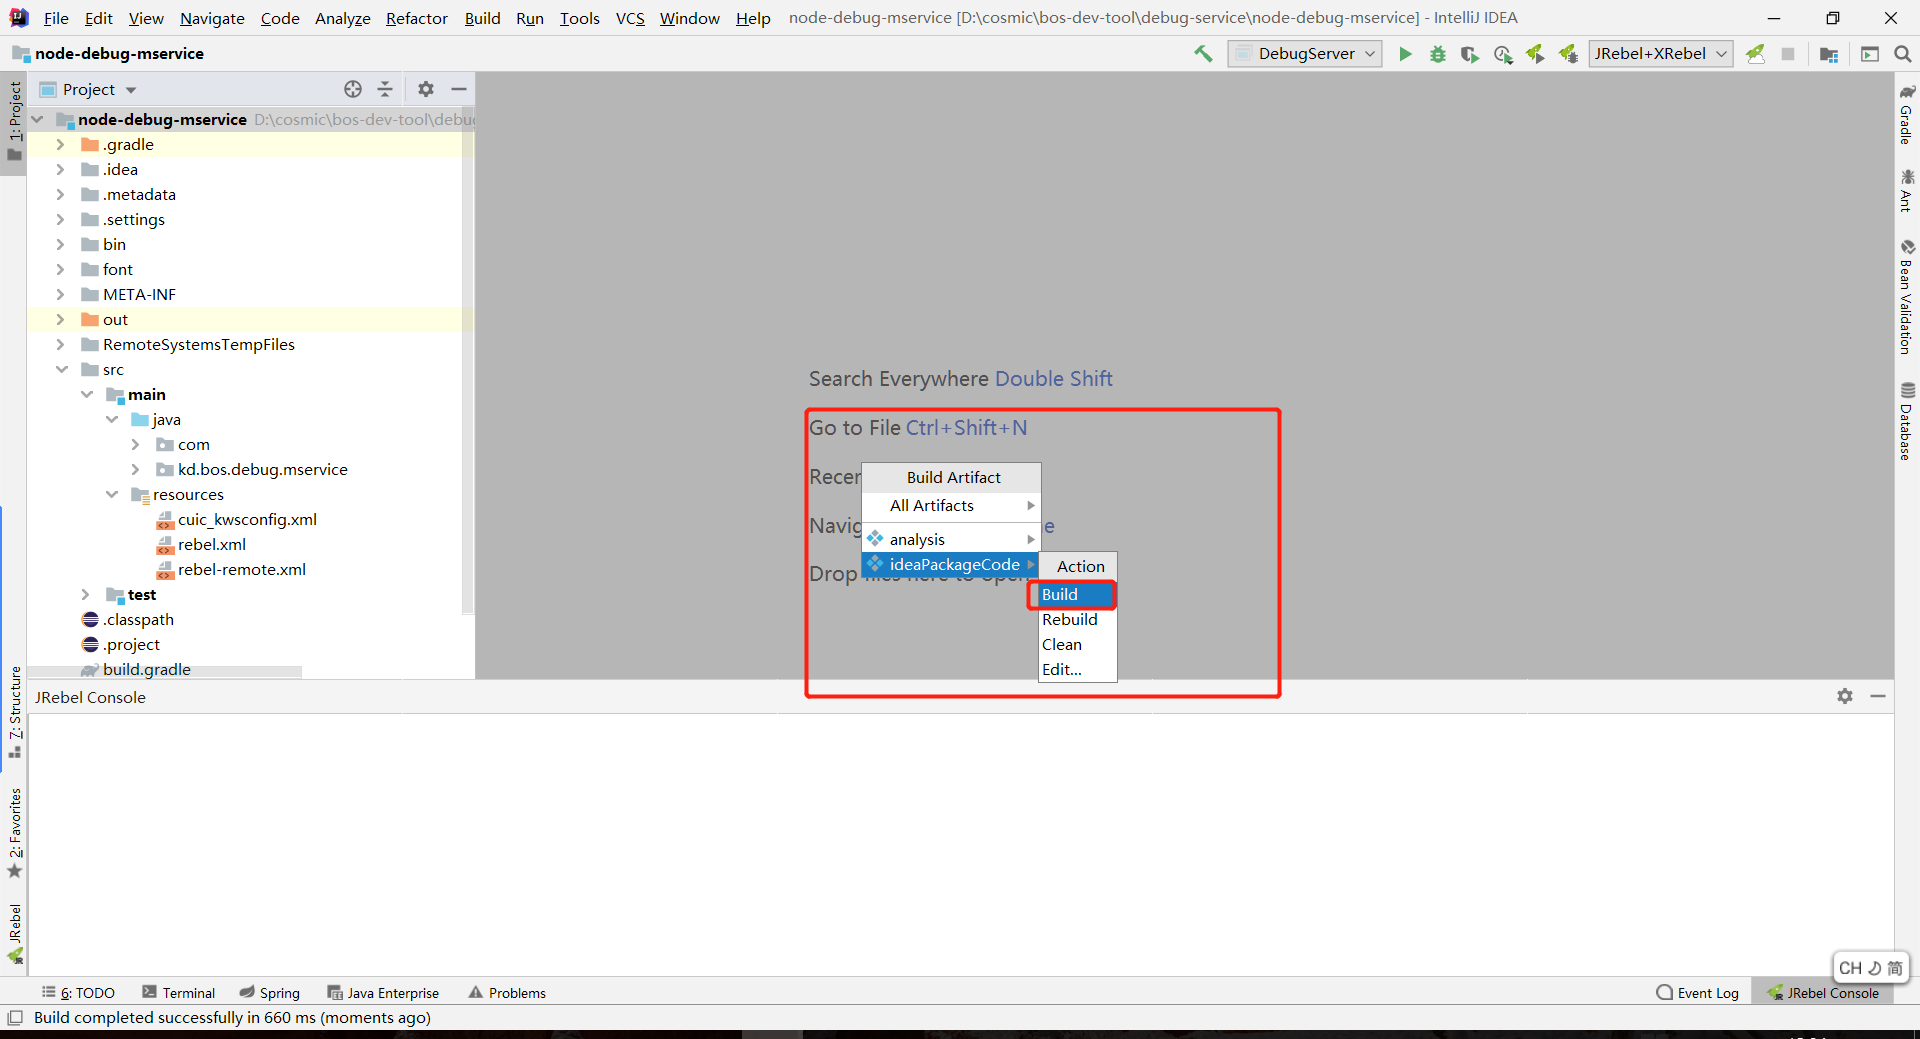Open the File menu
The width and height of the screenshot is (1920, 1039).
56,18
